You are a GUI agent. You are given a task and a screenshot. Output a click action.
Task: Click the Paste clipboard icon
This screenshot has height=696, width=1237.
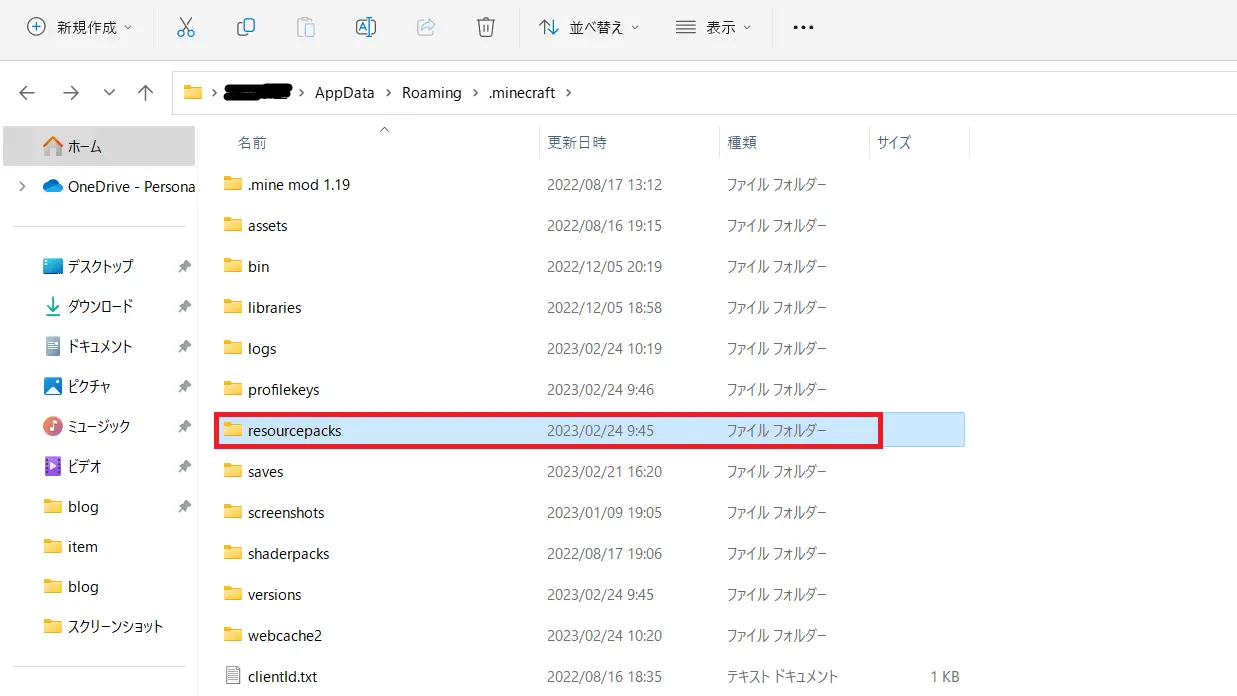(x=306, y=28)
